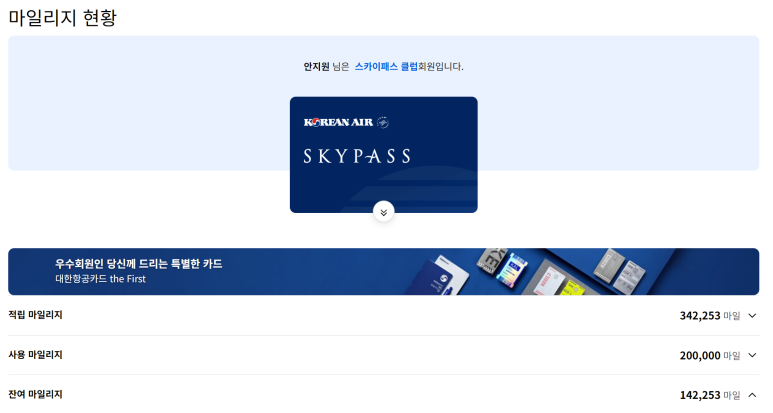Click the holographic card image in the banner

click(514, 271)
